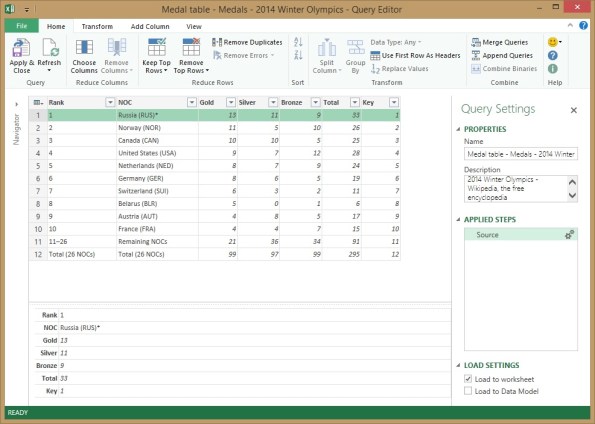Open Source step settings gear
Image resolution: width=595 pixels, height=424 pixels.
pos(569,235)
